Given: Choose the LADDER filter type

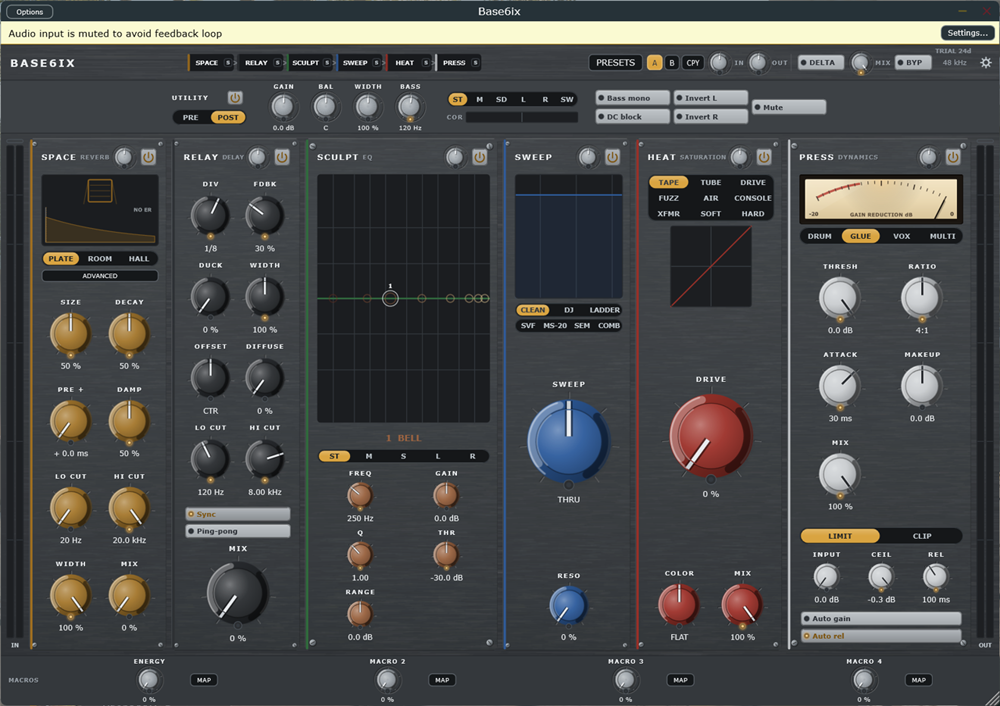Looking at the screenshot, I should (x=604, y=310).
